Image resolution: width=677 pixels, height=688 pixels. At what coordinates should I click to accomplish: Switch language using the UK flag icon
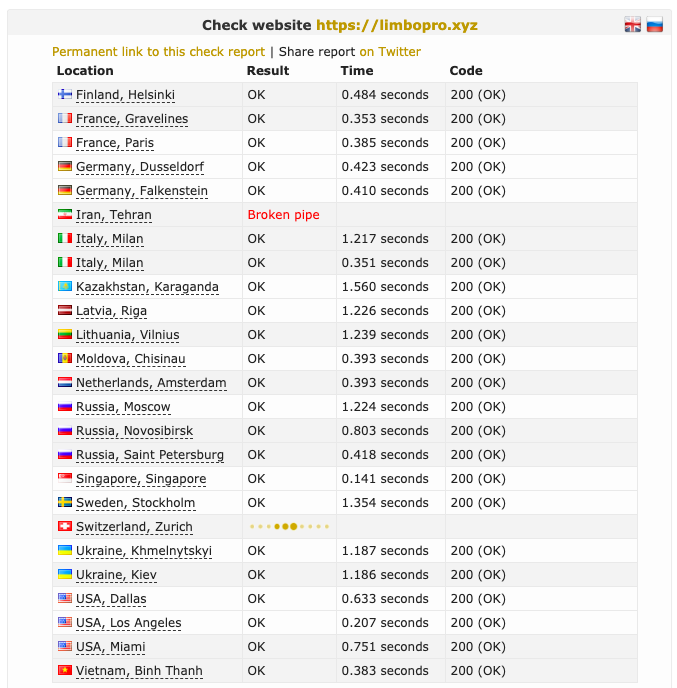[632, 25]
